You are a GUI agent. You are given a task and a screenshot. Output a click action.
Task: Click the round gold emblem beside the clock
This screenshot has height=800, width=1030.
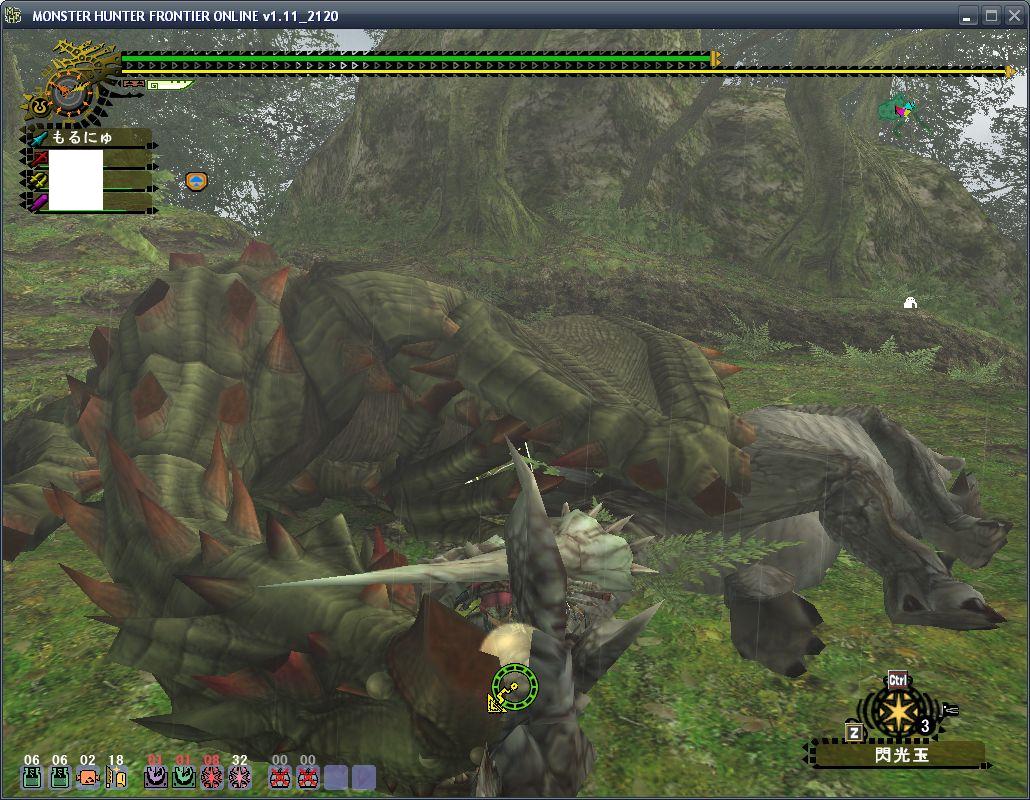pos(41,104)
